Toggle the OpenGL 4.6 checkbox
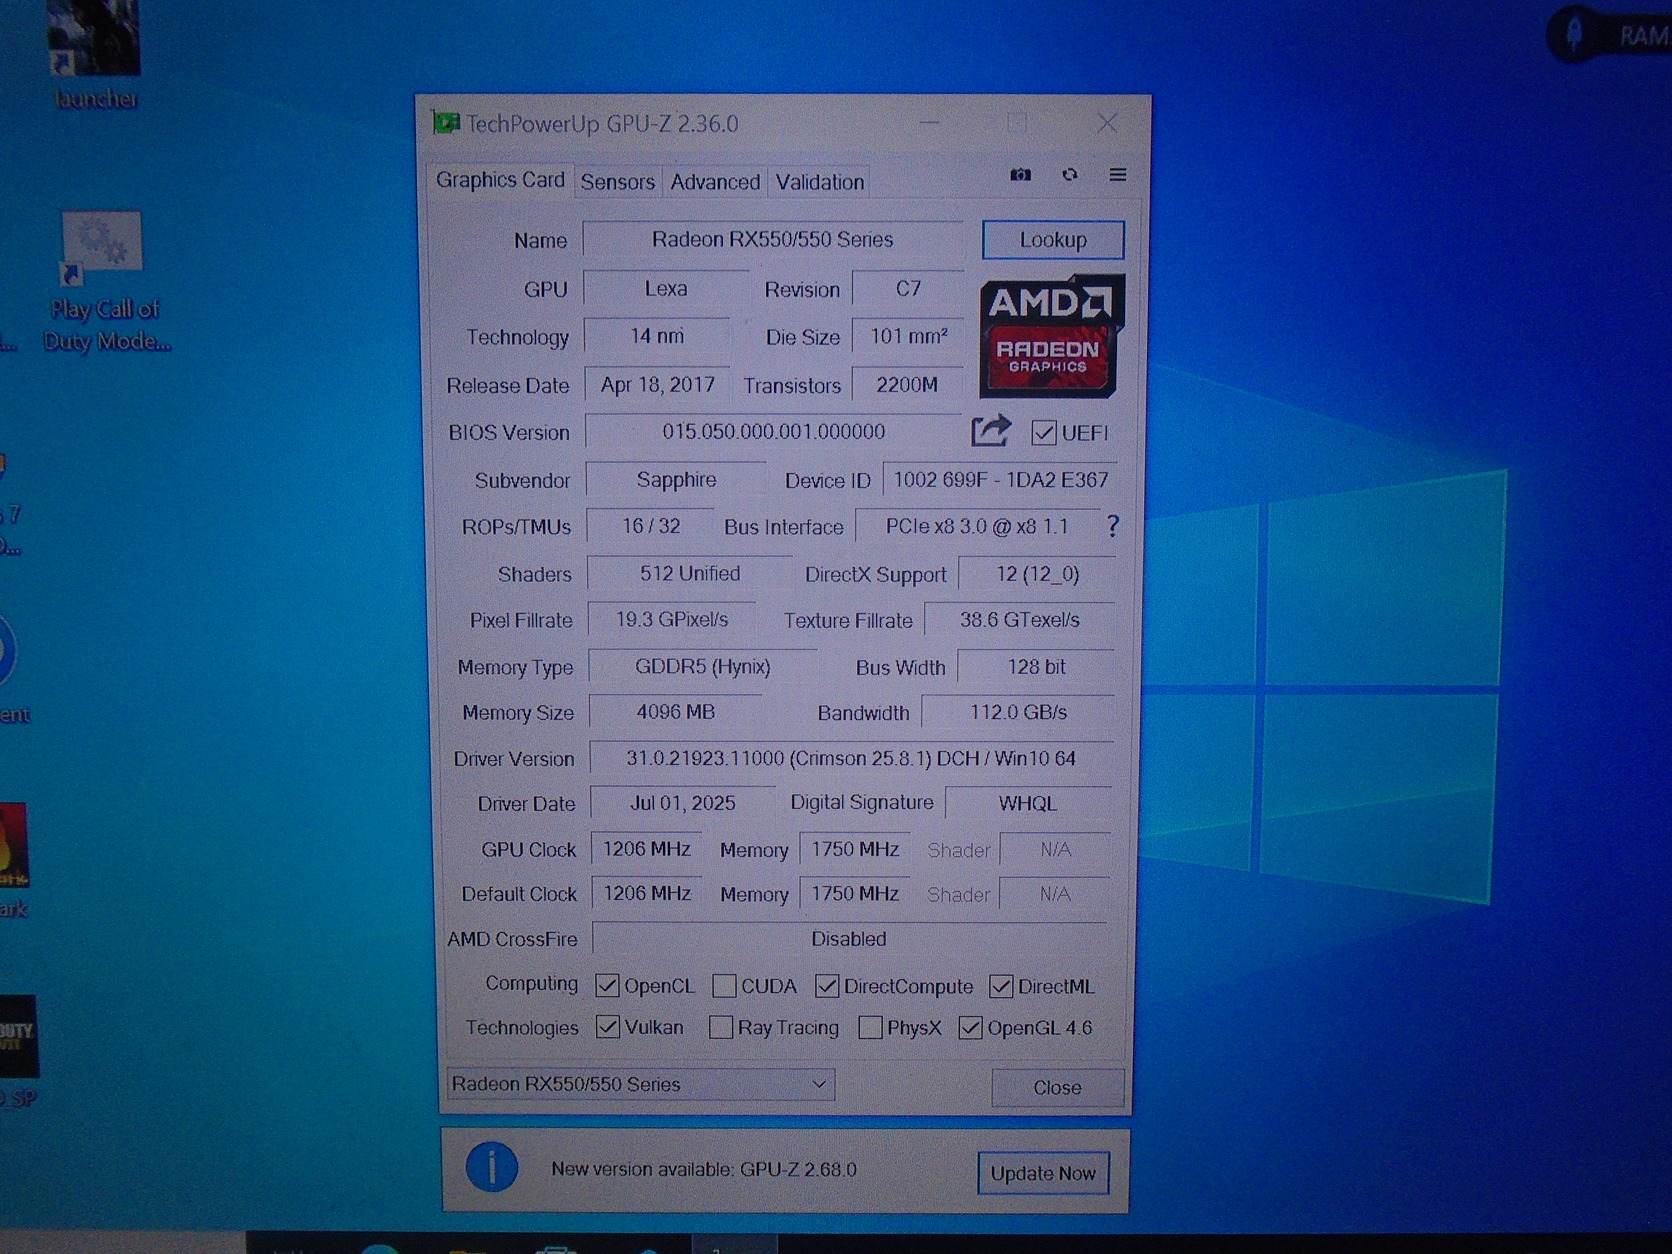 pos(969,1027)
